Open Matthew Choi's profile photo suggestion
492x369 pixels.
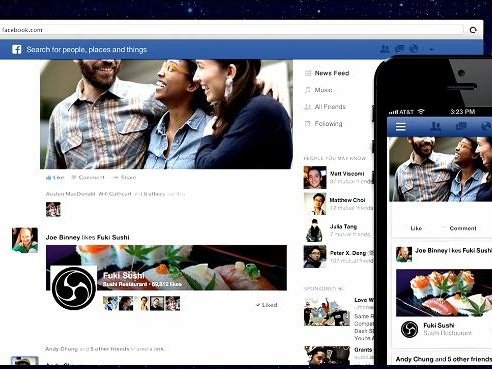(x=315, y=204)
